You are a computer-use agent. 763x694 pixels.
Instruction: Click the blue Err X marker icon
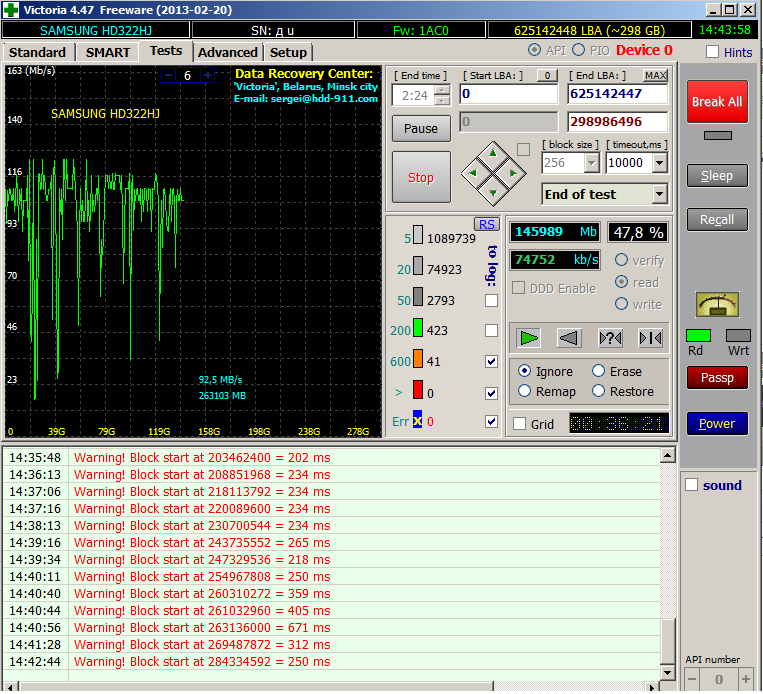[x=418, y=420]
